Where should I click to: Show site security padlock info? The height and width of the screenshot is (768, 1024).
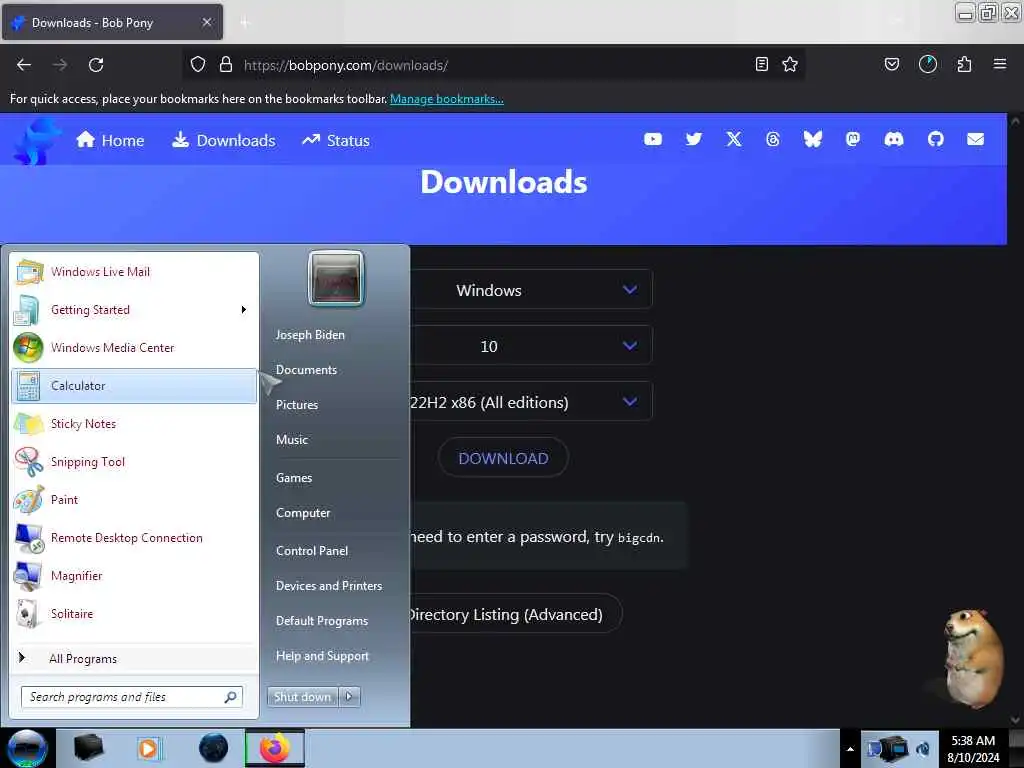coord(226,64)
